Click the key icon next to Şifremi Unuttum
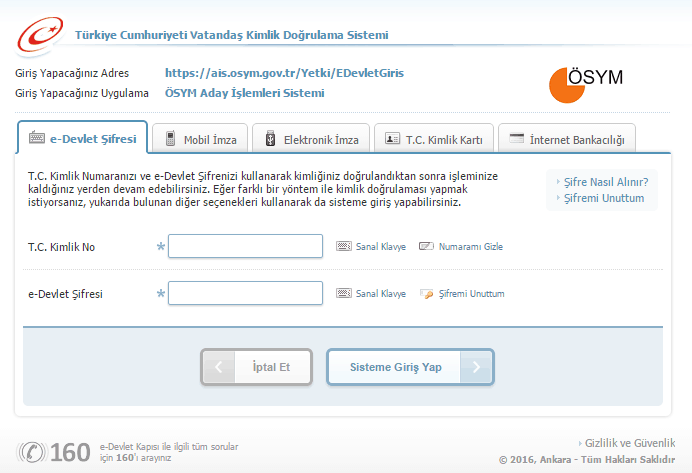 (427, 294)
